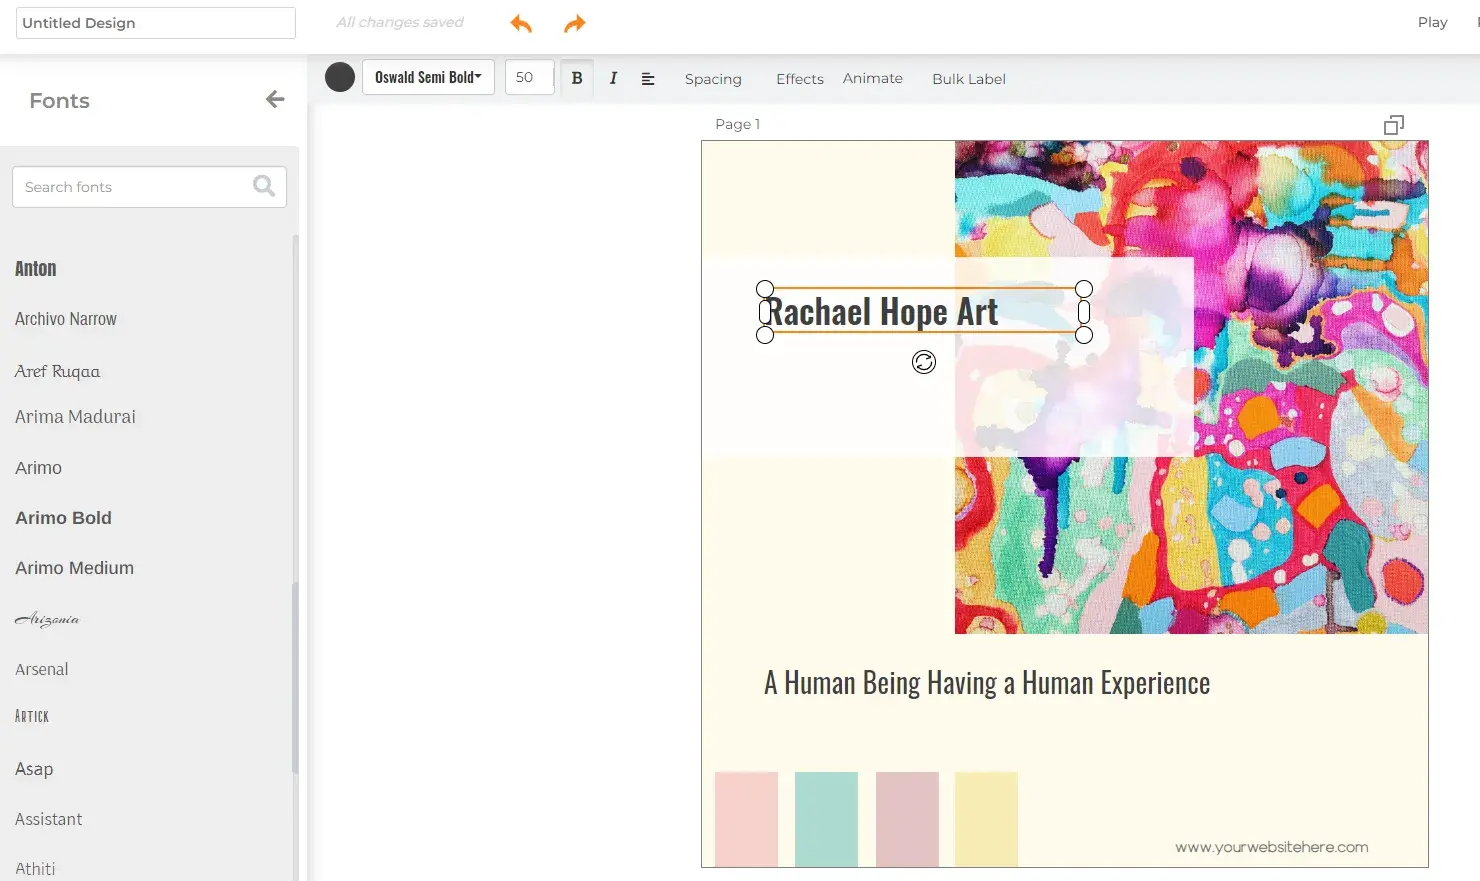Choose the Artick font
The height and width of the screenshot is (881, 1480).
32,717
